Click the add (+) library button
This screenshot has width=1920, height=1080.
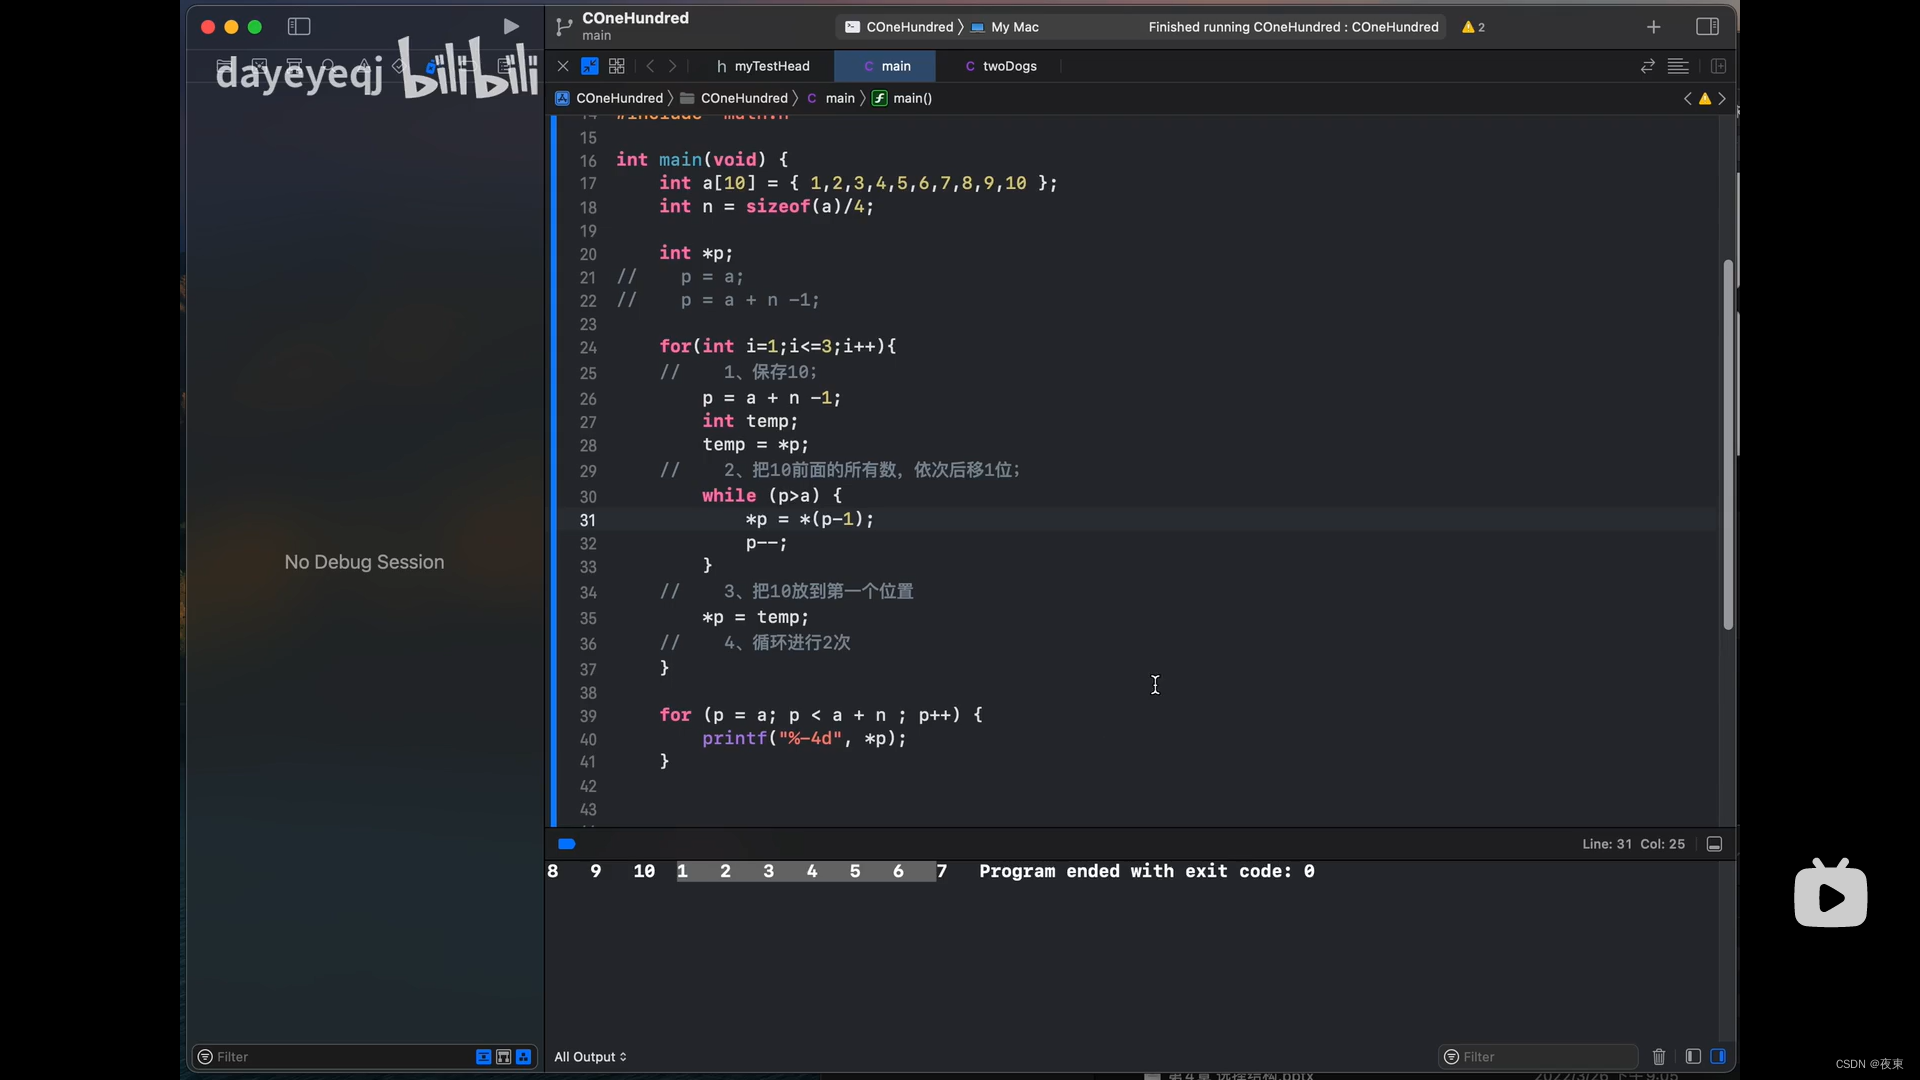pos(1653,27)
